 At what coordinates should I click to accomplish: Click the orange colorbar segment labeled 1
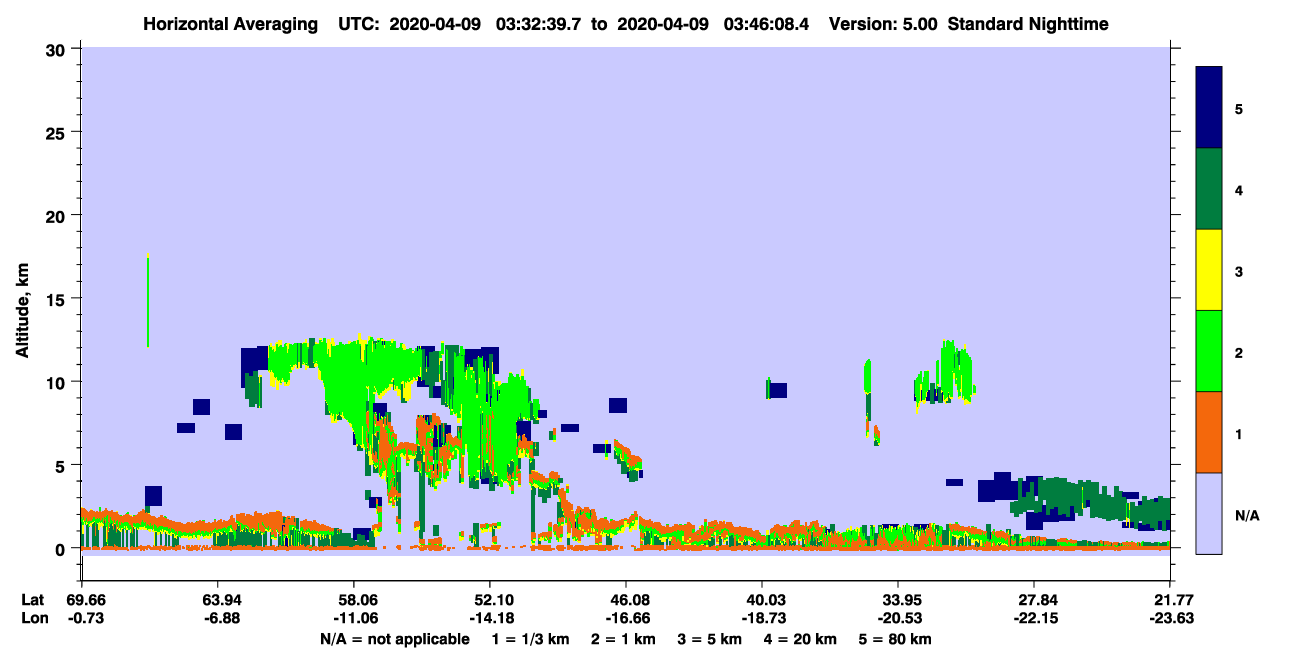[1209, 432]
